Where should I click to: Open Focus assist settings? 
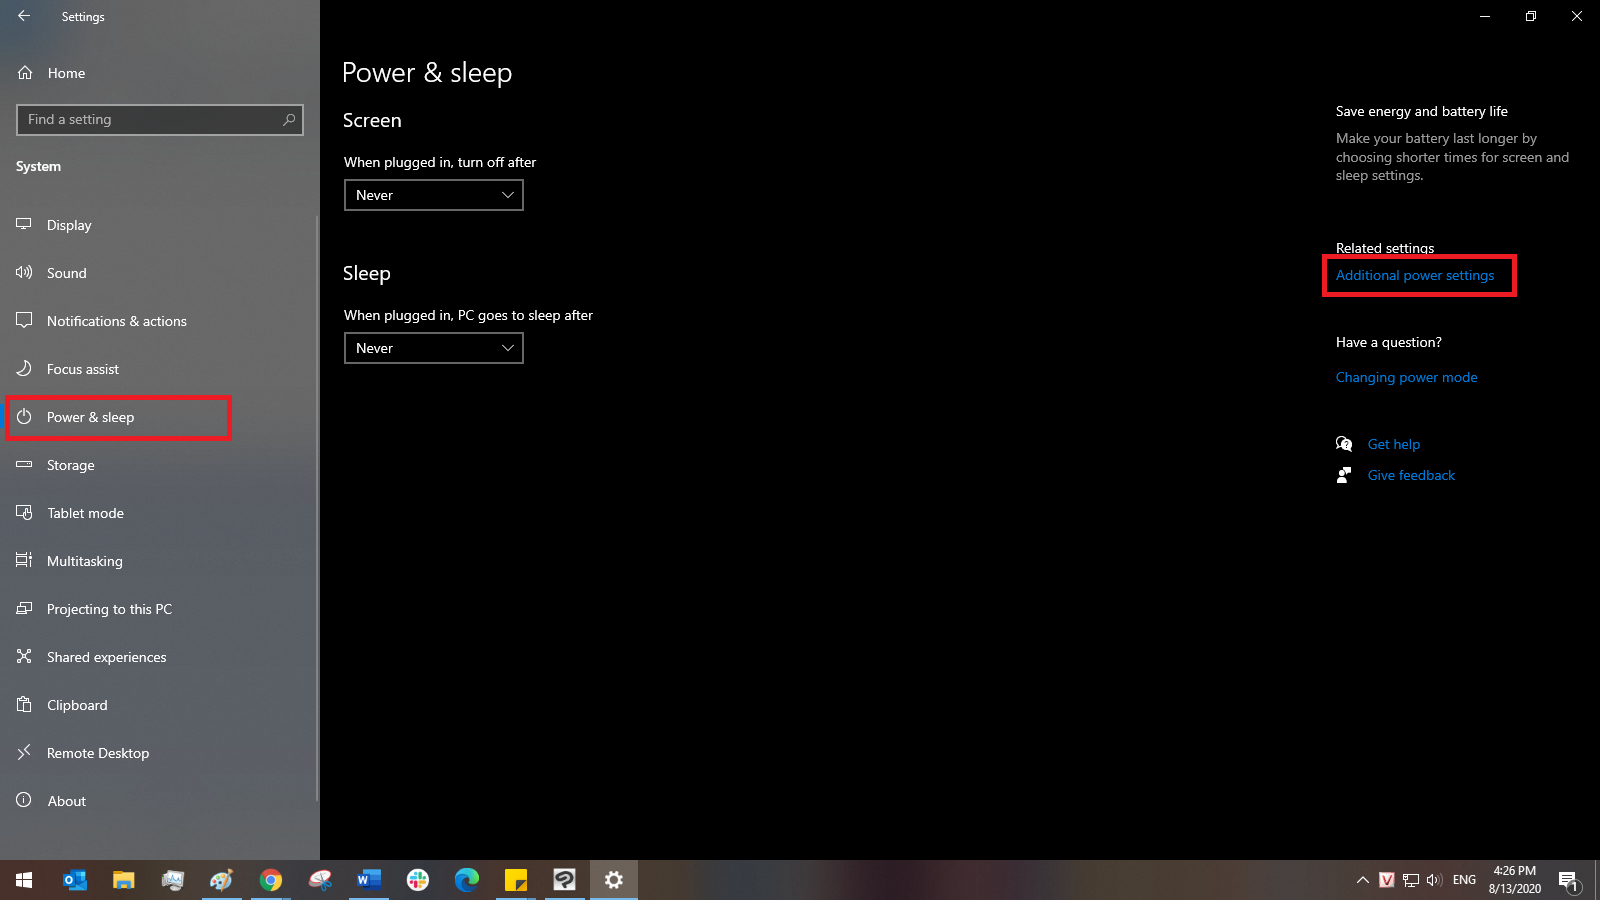[x=160, y=369]
